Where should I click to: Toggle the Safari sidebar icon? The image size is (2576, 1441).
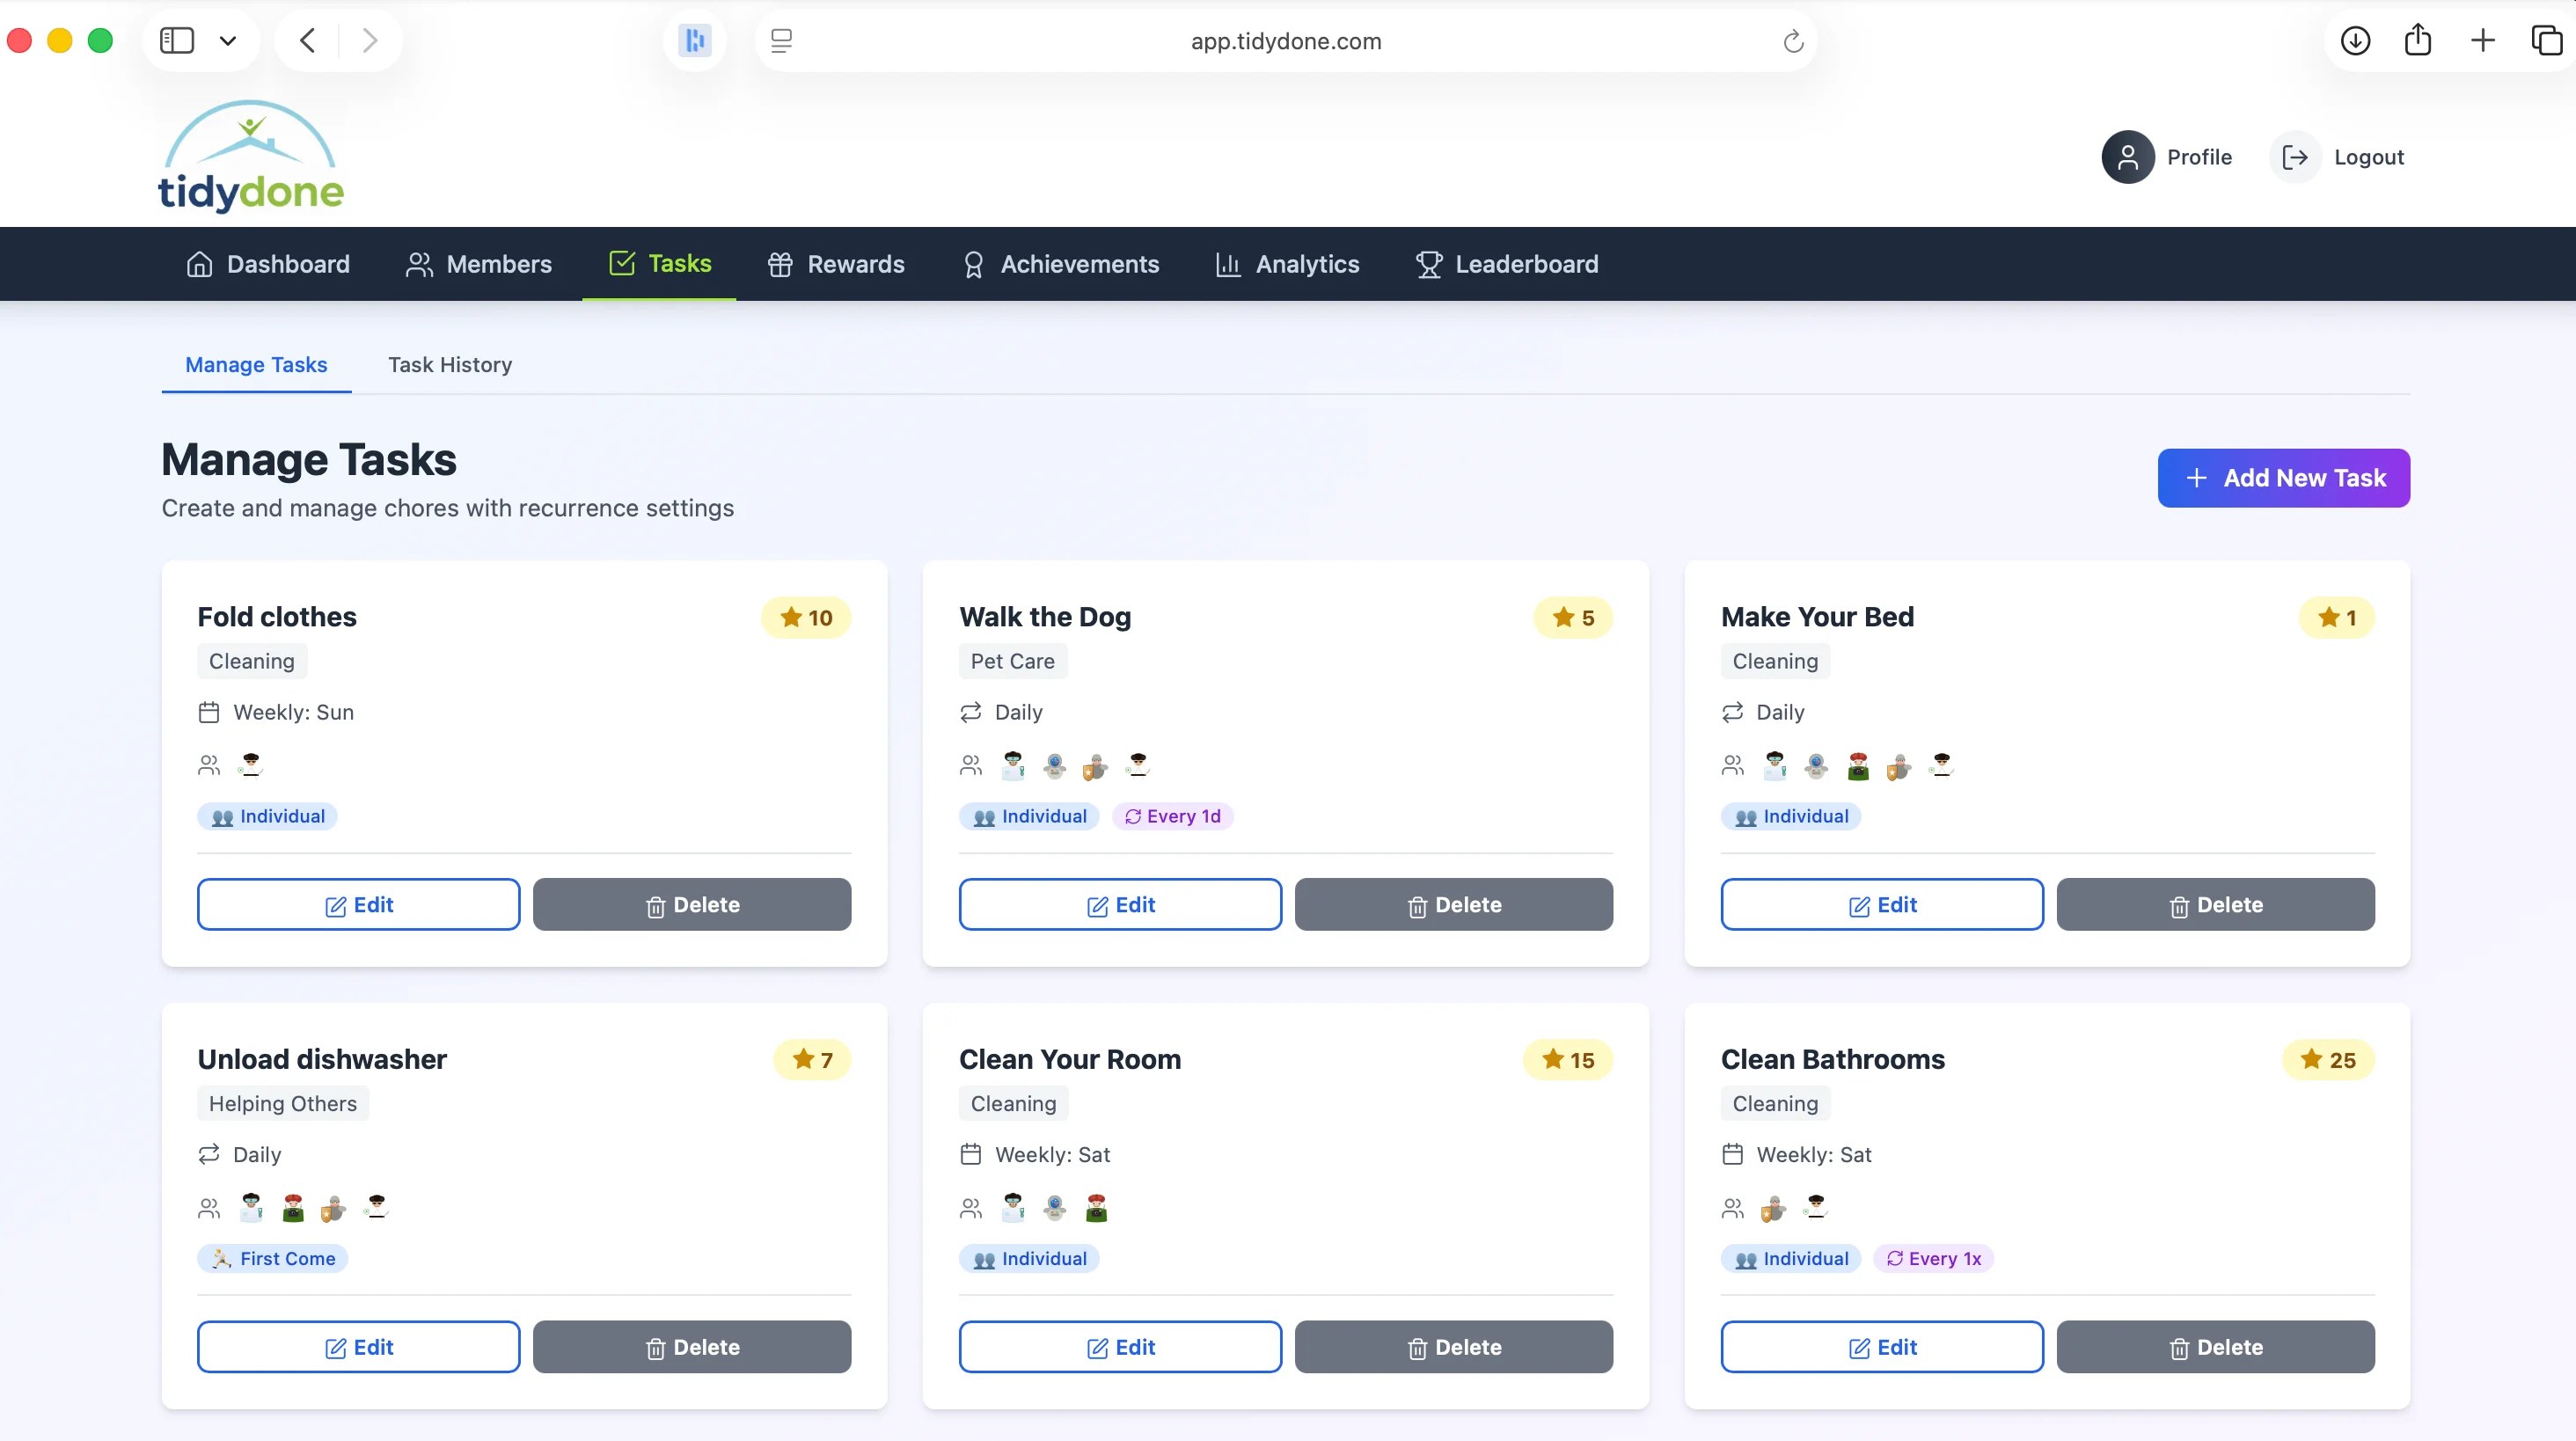click(x=177, y=41)
